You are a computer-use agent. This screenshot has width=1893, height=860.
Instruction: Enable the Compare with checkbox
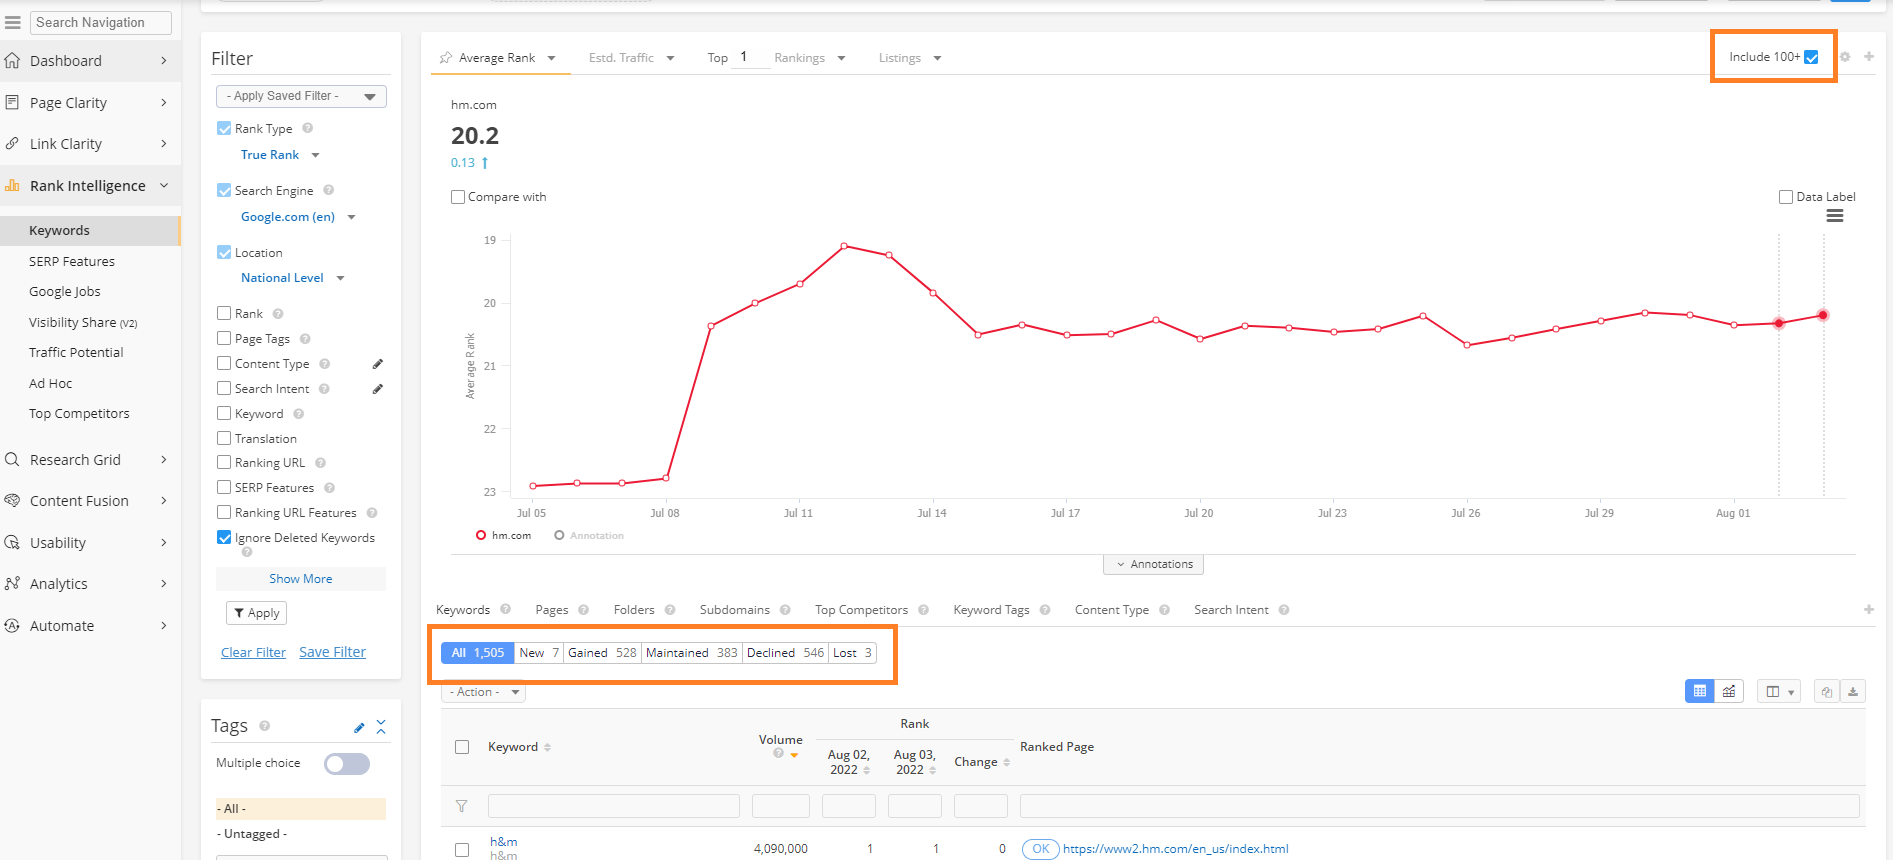click(458, 197)
